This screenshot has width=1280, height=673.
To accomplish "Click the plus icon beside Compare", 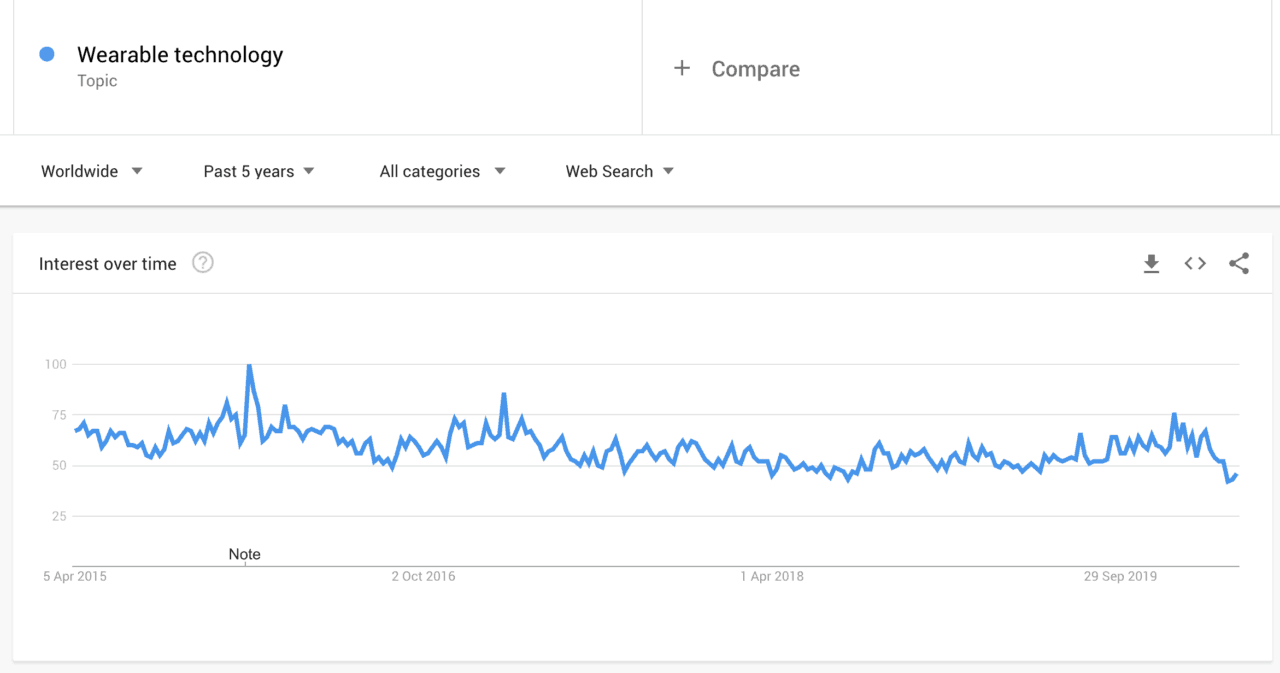I will (x=682, y=68).
